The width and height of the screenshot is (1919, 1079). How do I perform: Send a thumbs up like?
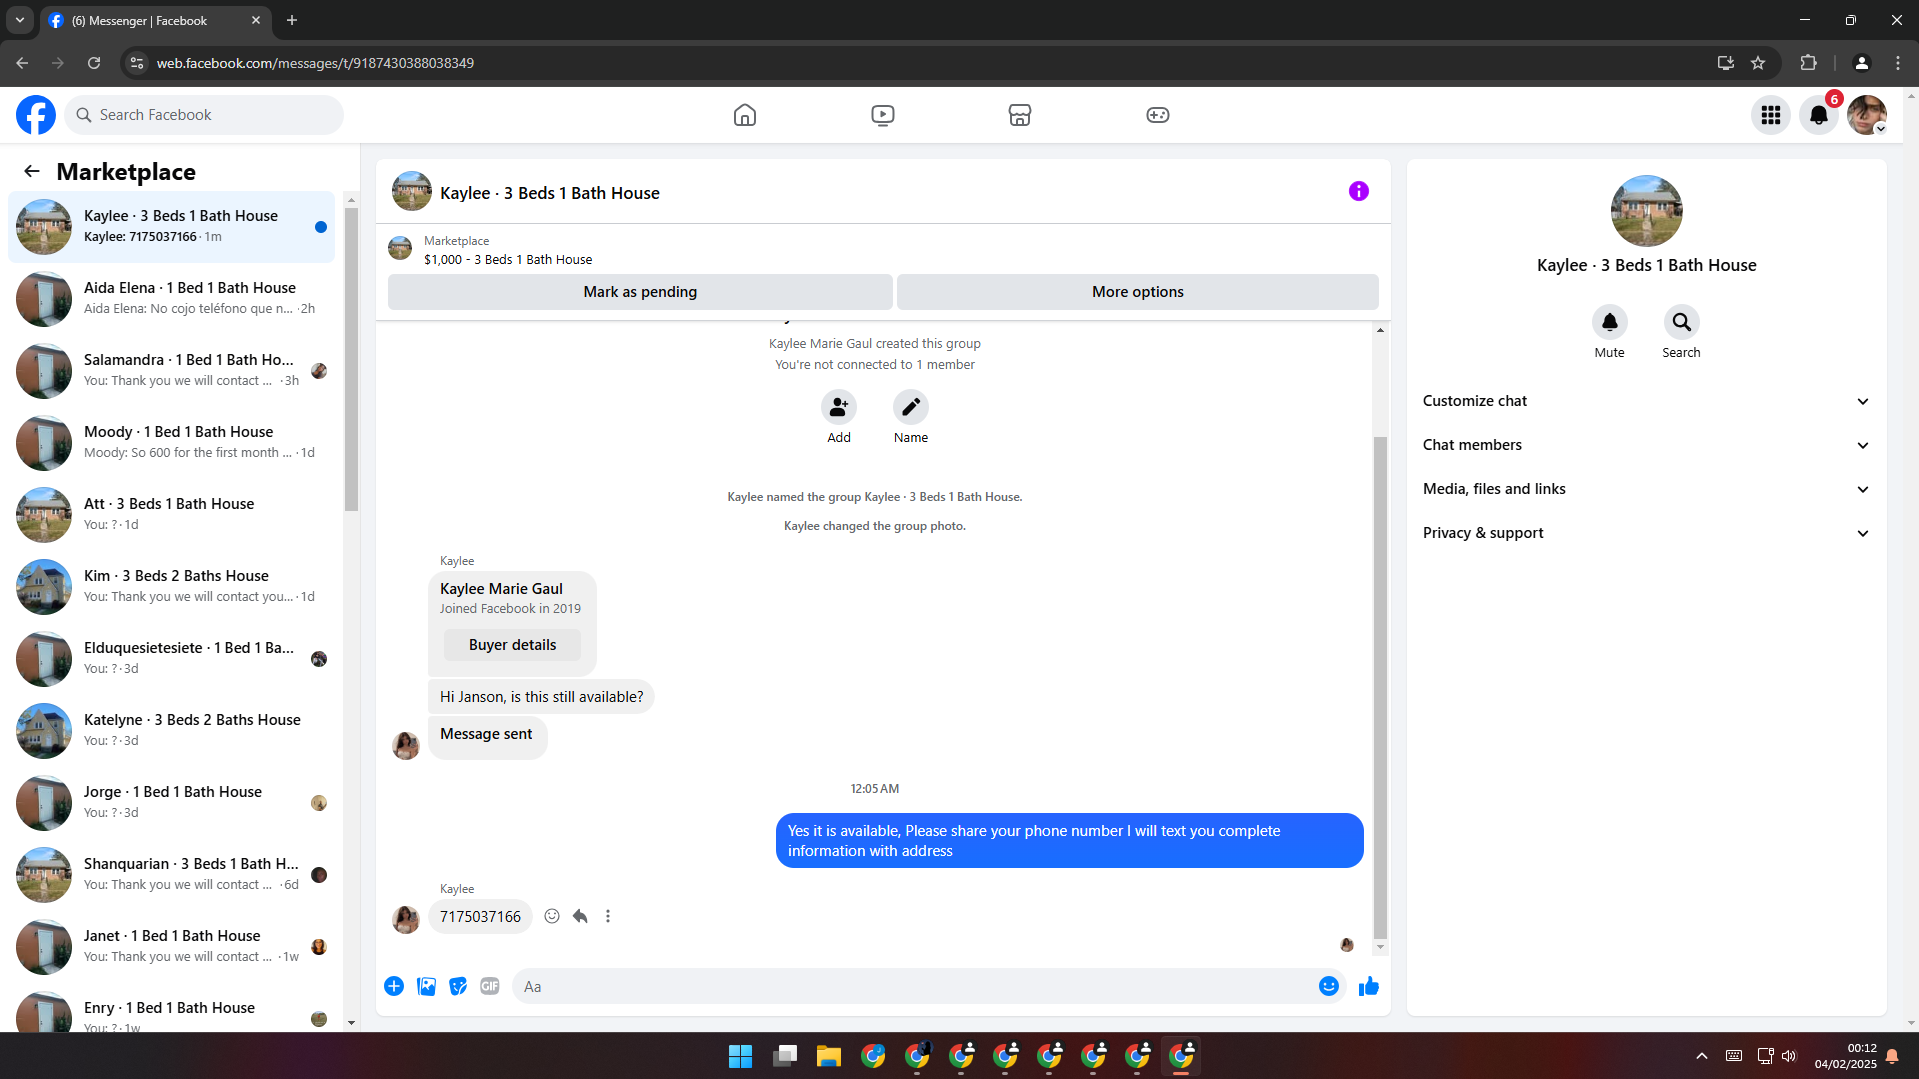(1368, 986)
